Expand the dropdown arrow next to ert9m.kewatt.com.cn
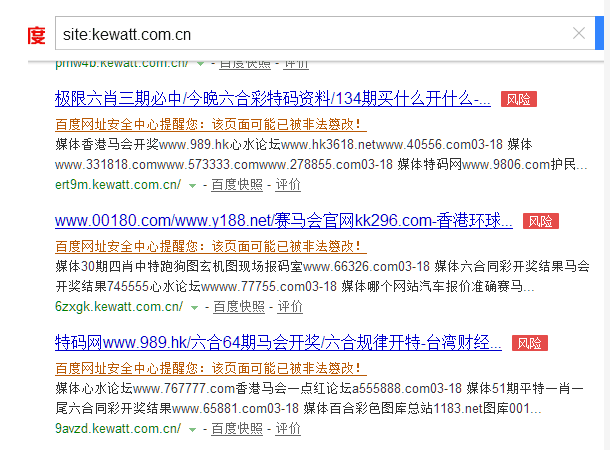The width and height of the screenshot is (610, 450). pos(192,185)
